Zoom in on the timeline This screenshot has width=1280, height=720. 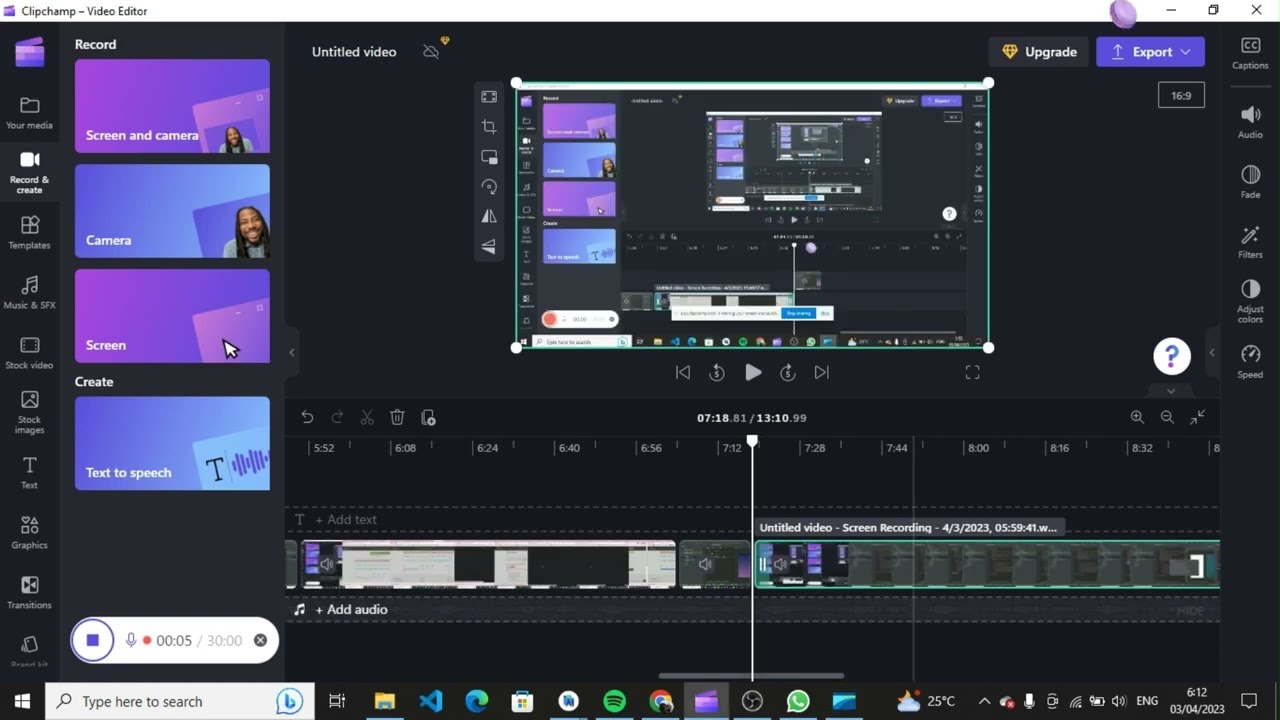(1137, 417)
